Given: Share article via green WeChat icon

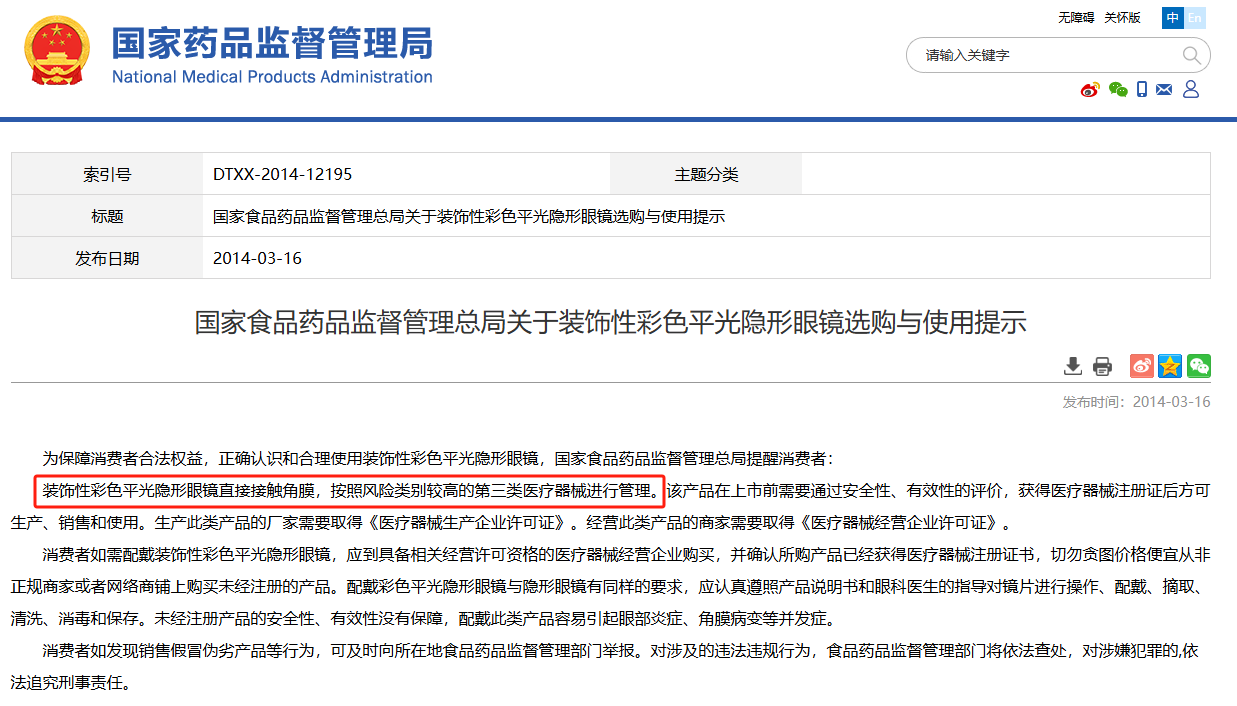Looking at the screenshot, I should 1199,366.
